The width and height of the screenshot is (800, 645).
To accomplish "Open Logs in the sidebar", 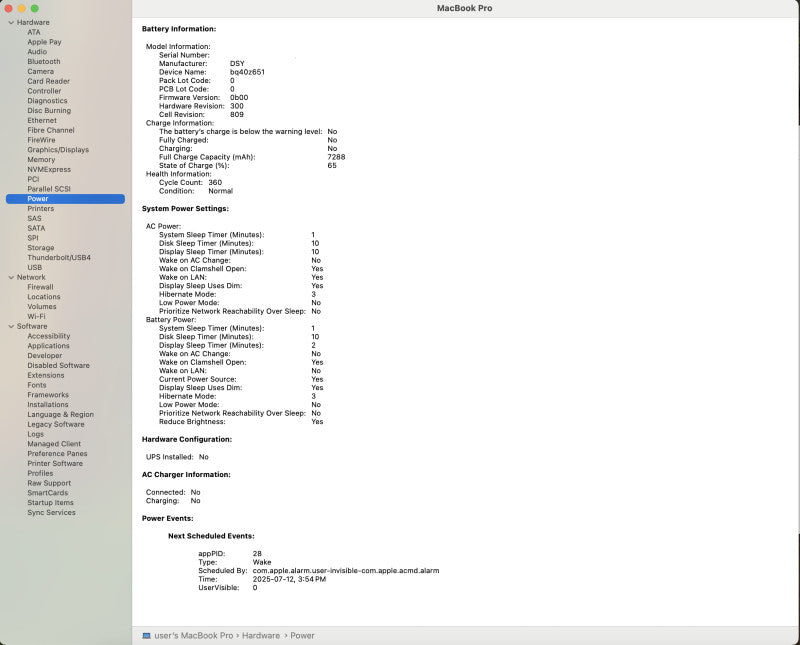I will click(x=36, y=434).
